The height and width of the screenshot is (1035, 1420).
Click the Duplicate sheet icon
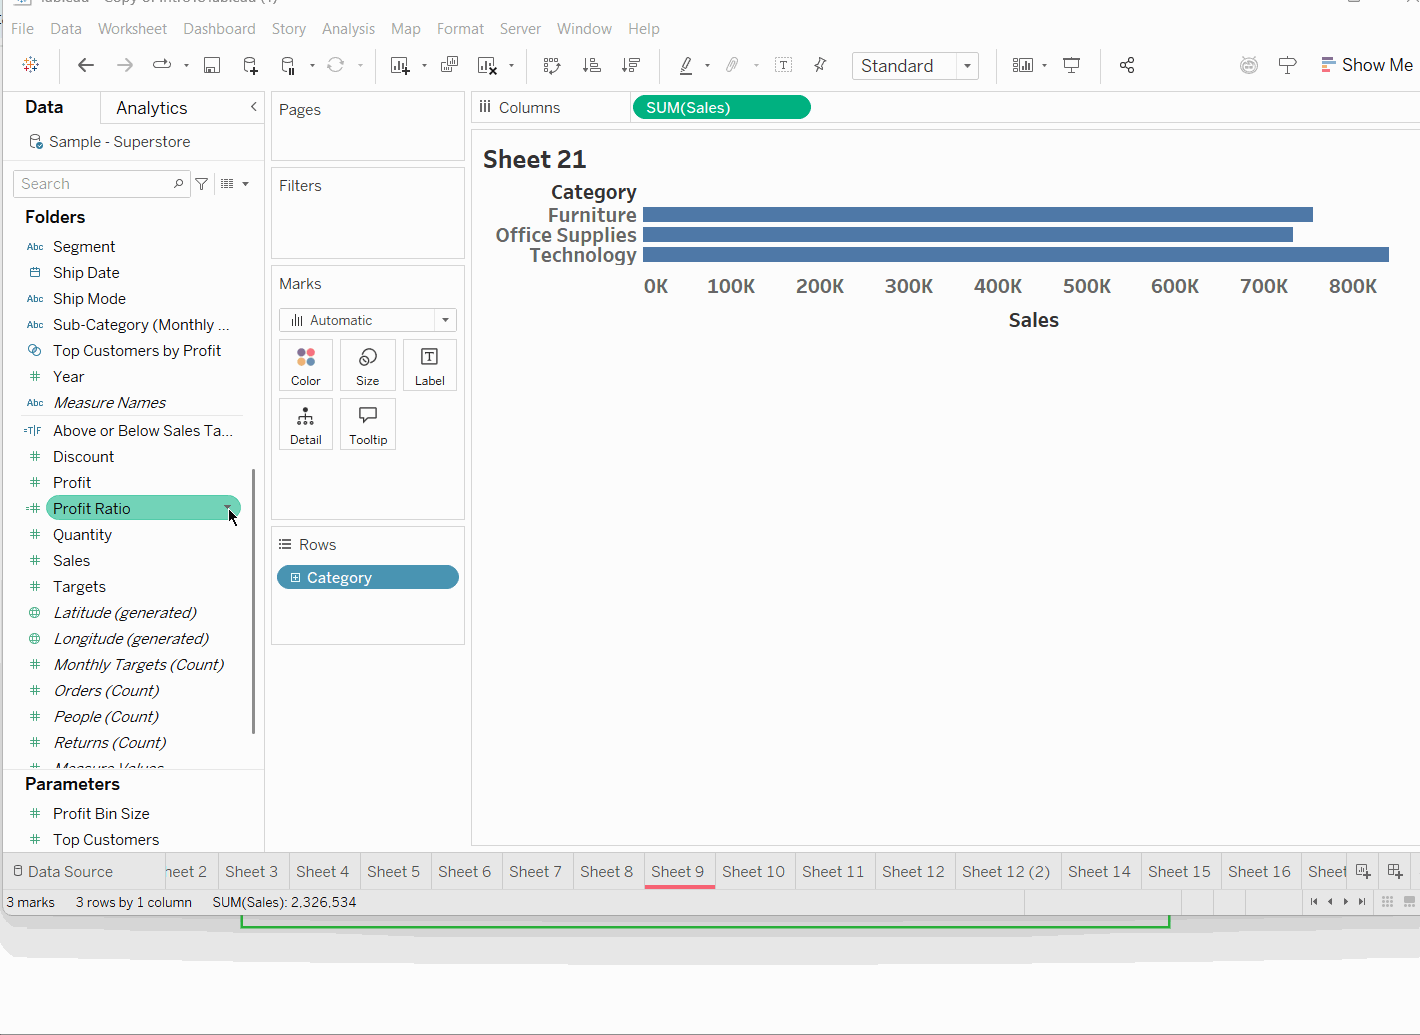[450, 65]
